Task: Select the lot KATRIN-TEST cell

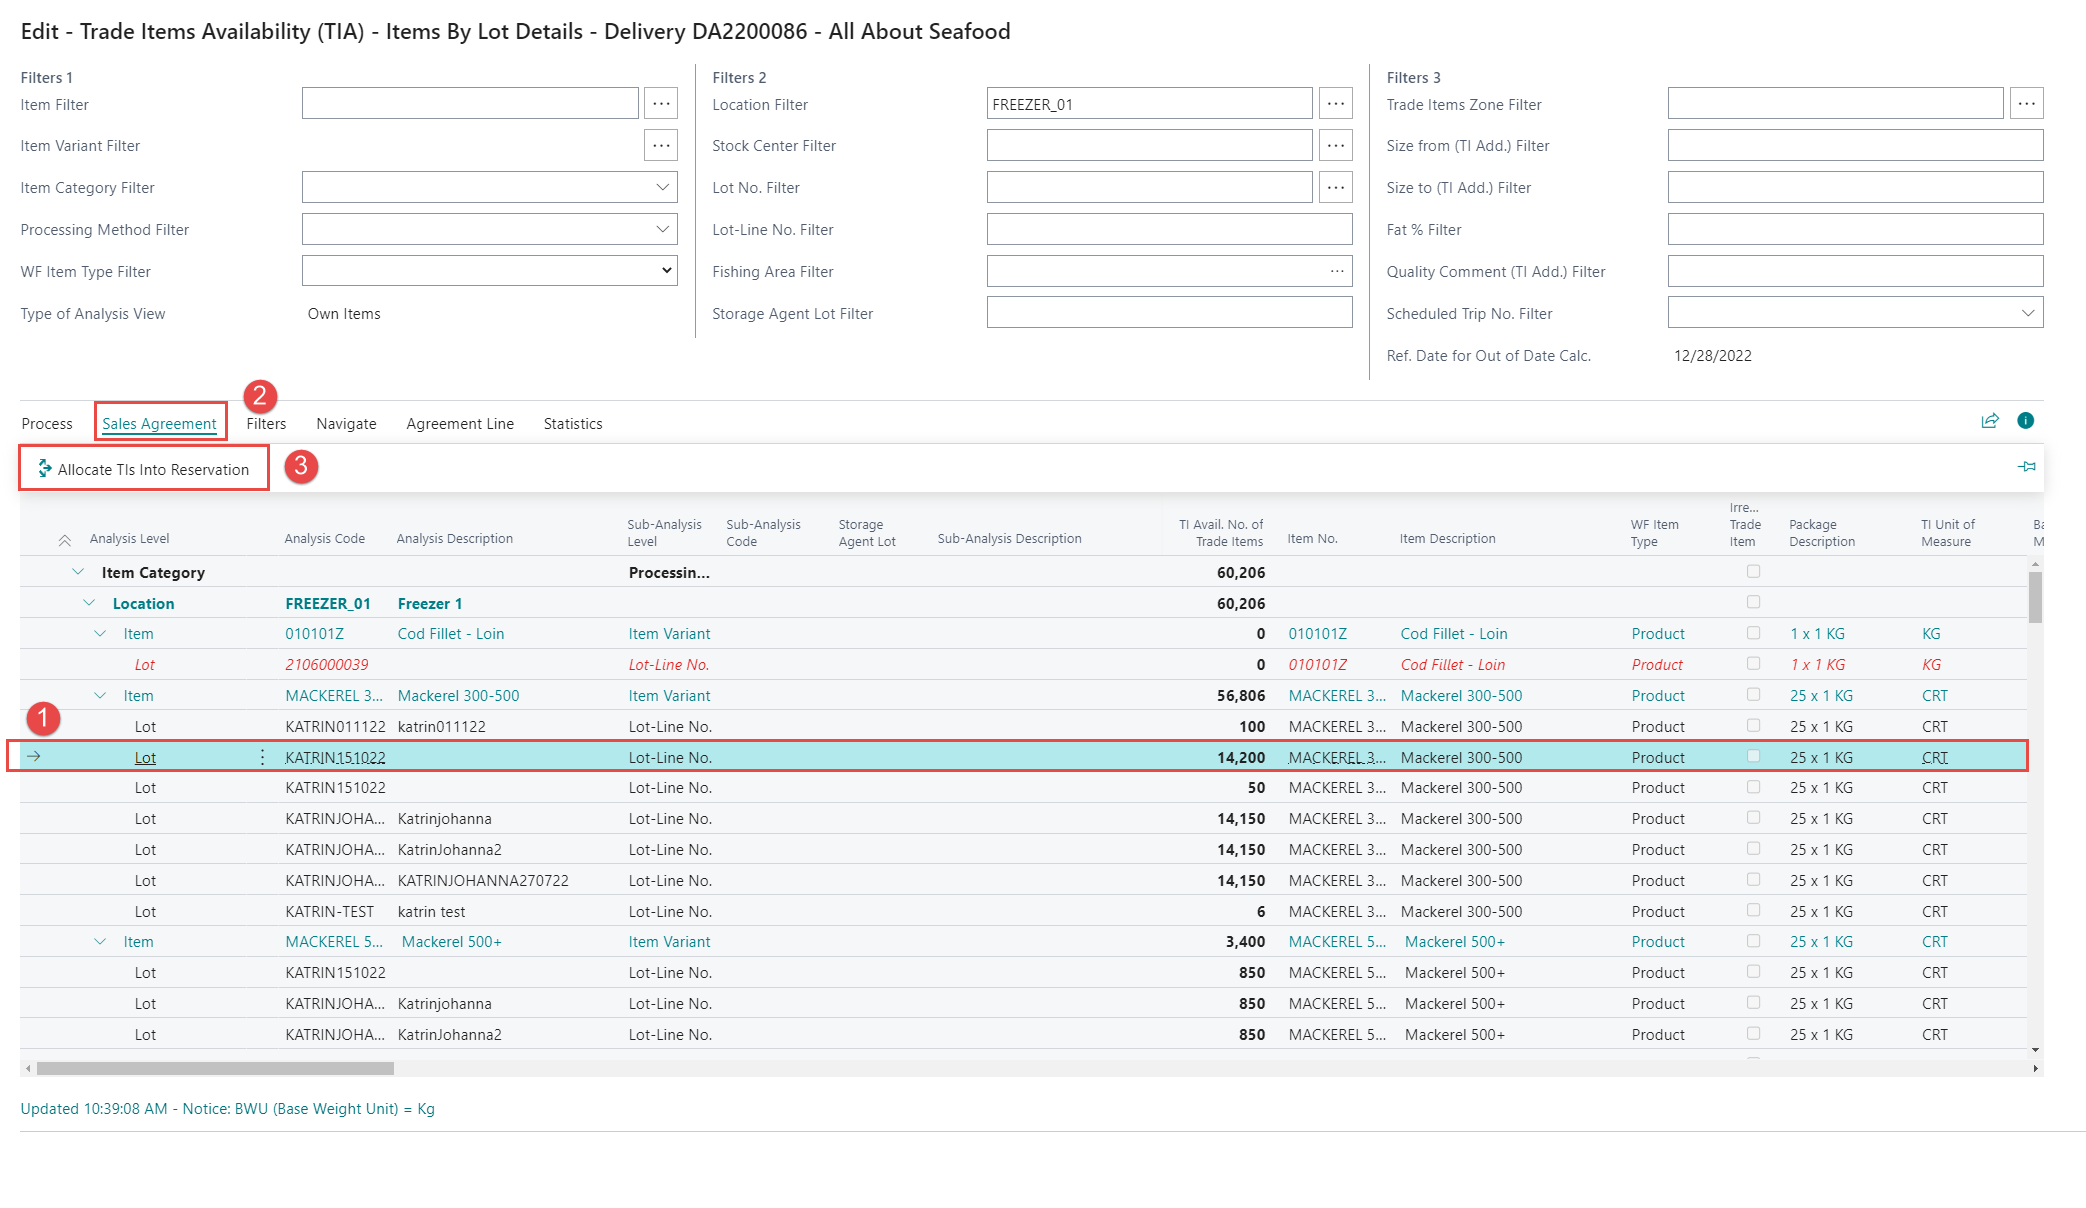Action: pos(329,912)
